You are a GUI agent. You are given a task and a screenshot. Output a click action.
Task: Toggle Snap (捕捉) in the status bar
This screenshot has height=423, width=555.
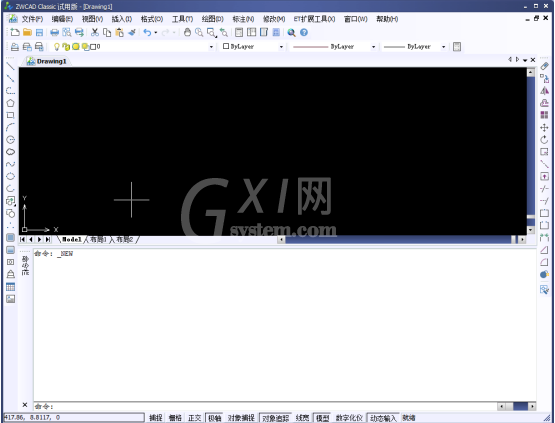156,418
